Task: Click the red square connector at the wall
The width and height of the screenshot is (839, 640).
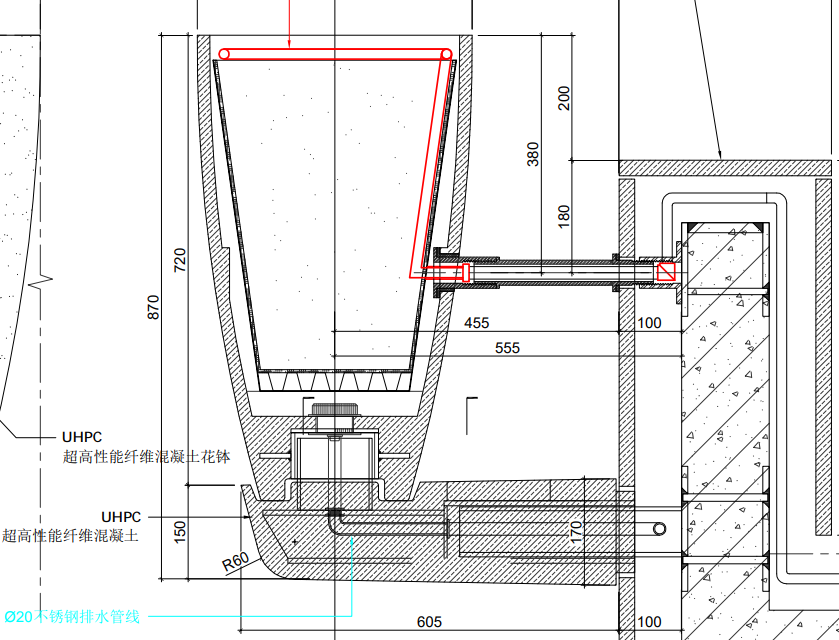Action: (x=666, y=271)
